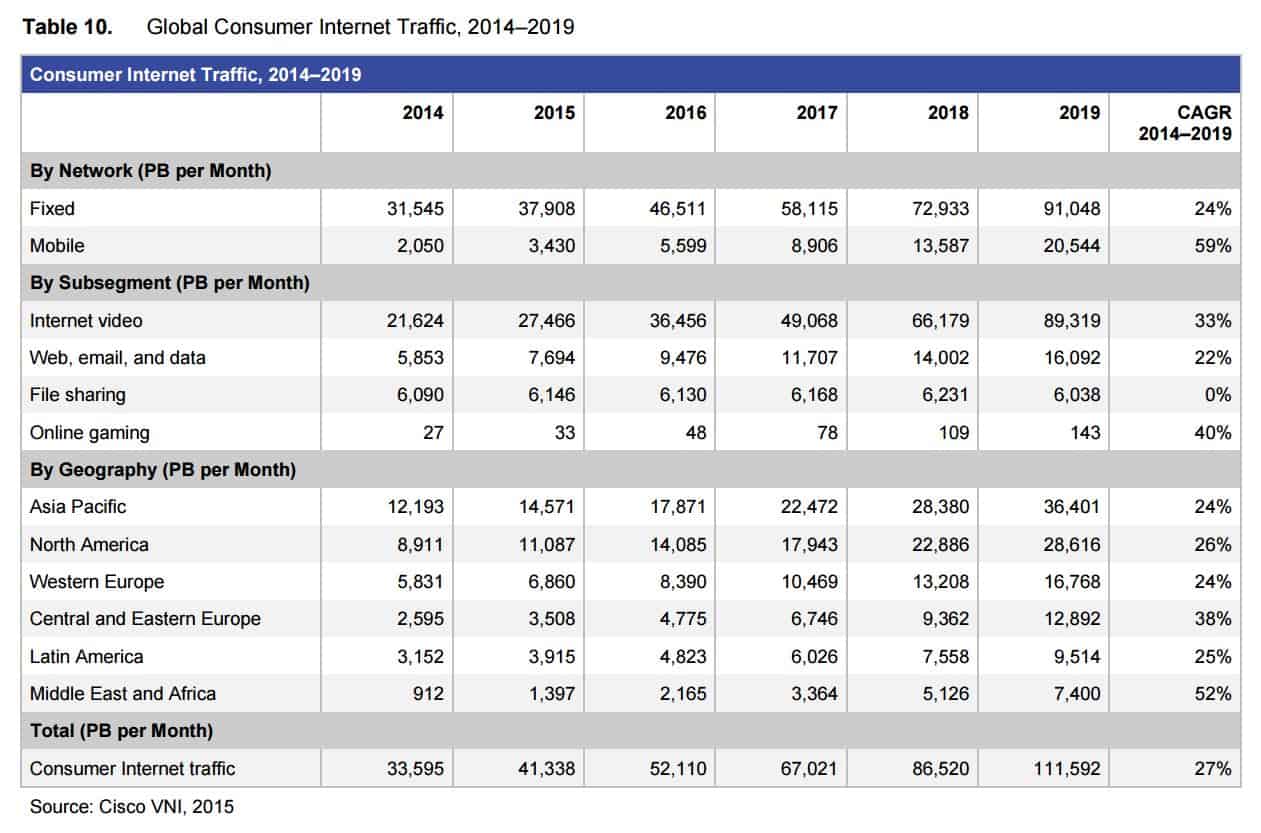Viewport: 1261px width, 833px height.
Task: Select the Asia Pacific row label
Action: point(78,507)
